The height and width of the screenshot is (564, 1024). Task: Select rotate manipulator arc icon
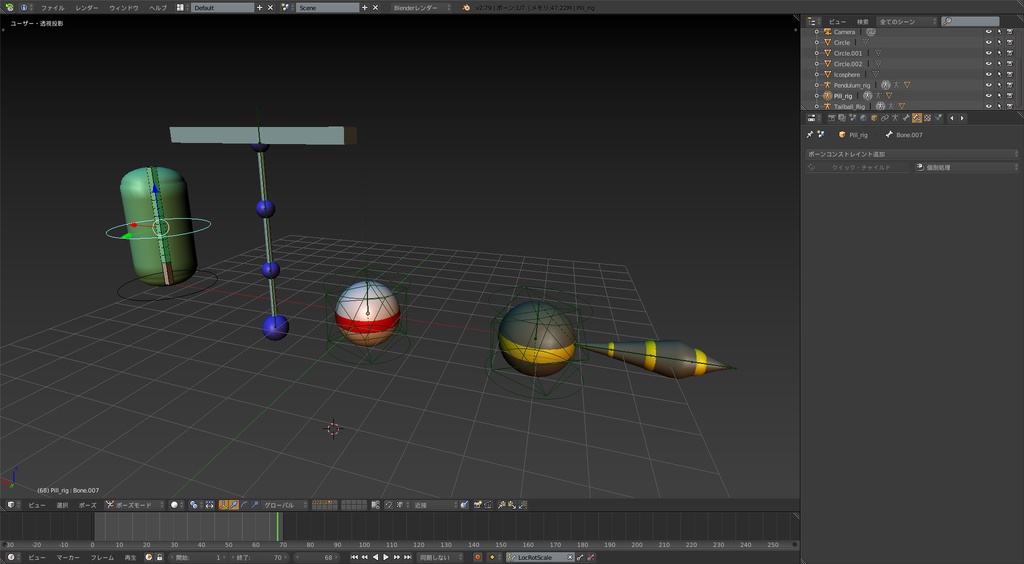coord(244,505)
